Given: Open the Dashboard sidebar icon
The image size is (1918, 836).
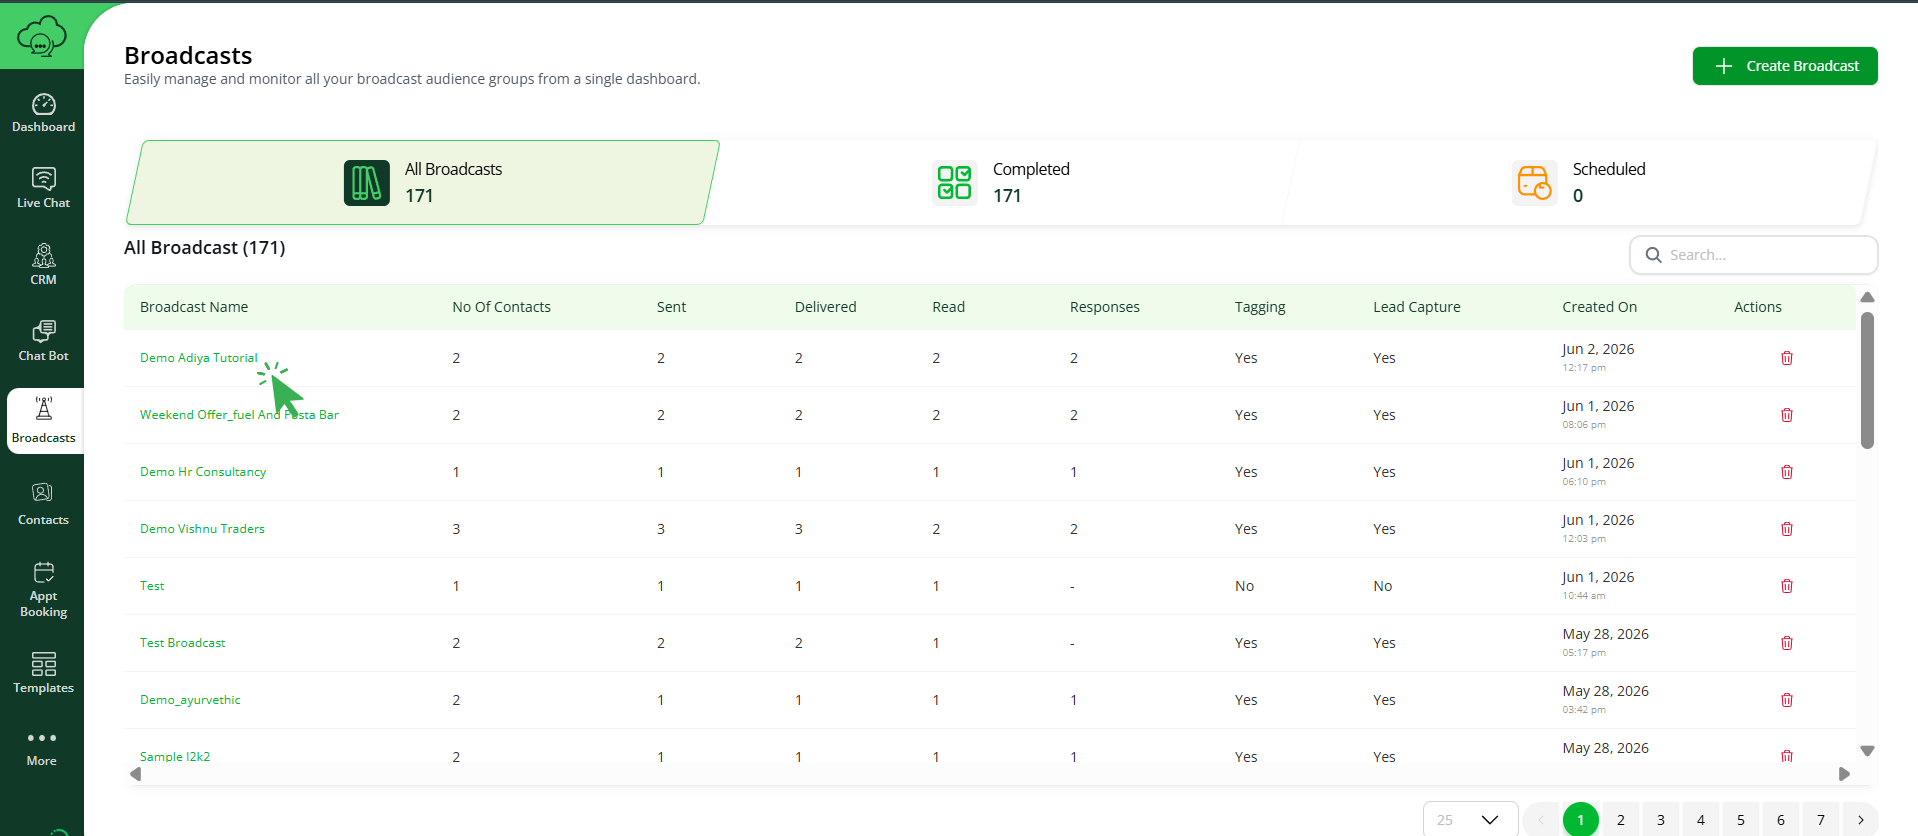Looking at the screenshot, I should [x=43, y=113].
